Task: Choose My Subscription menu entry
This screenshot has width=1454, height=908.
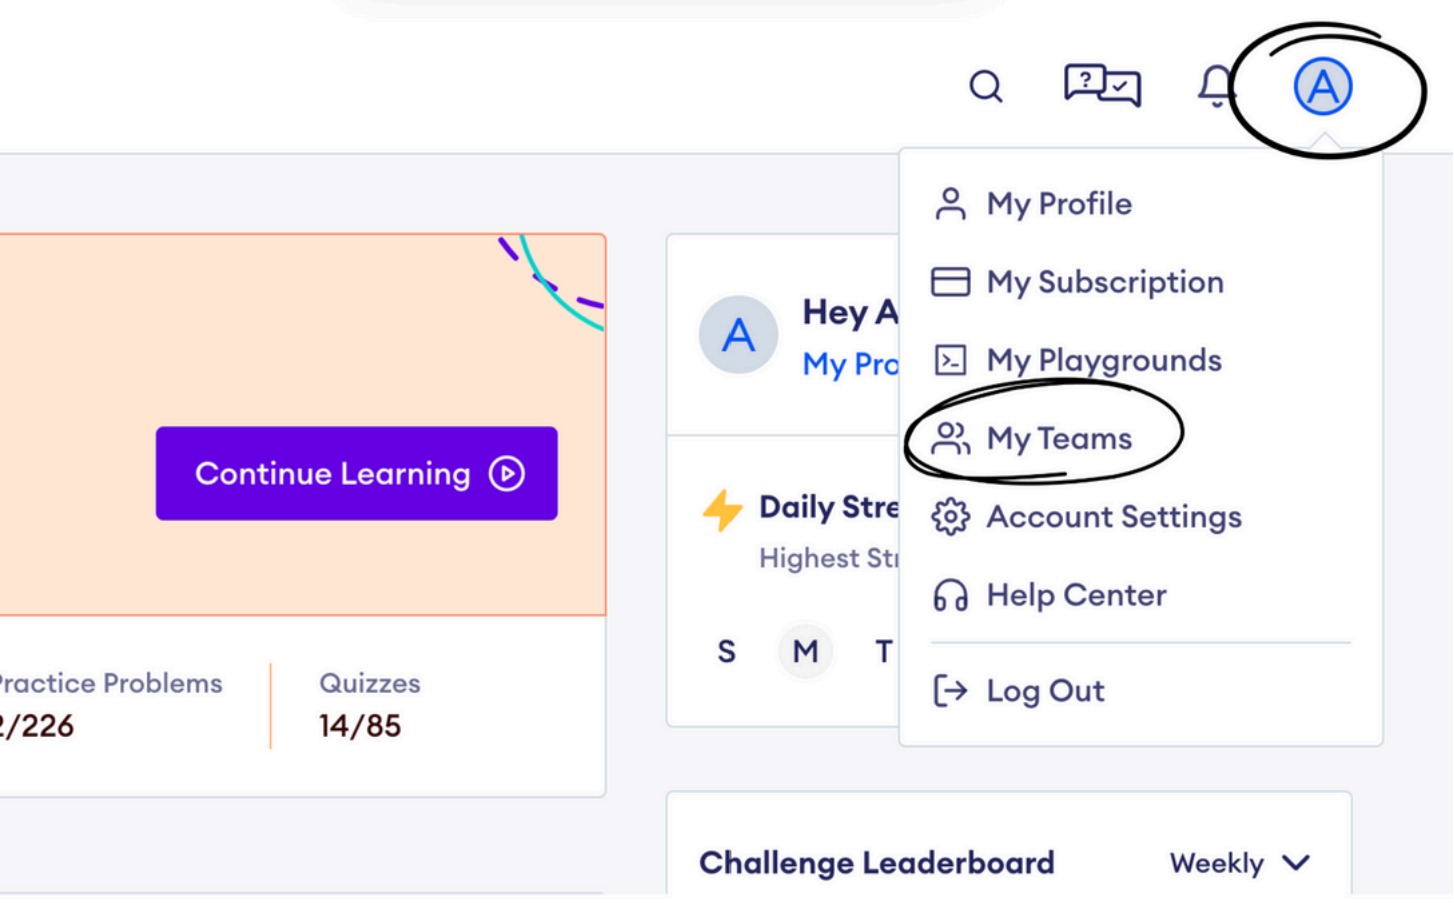Action: (x=1104, y=282)
